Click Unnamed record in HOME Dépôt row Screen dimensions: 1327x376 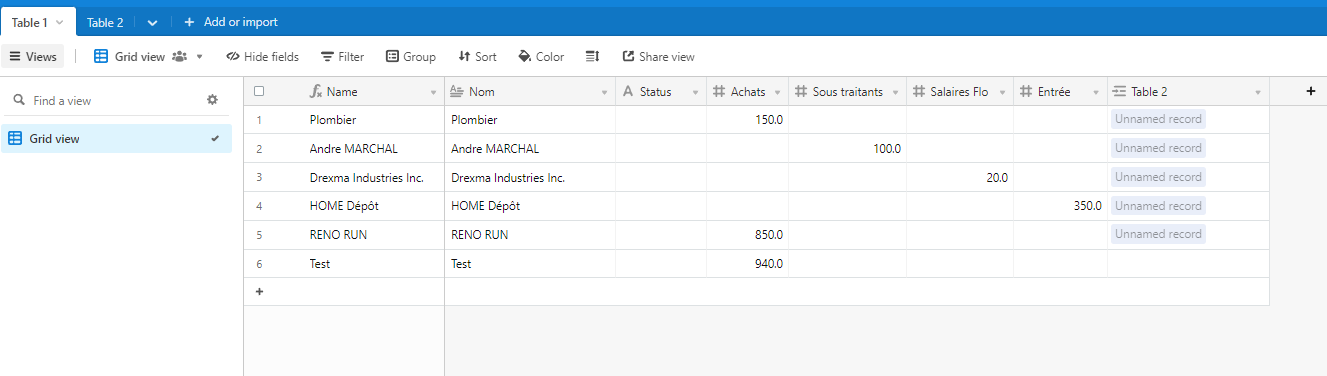[x=1158, y=206]
